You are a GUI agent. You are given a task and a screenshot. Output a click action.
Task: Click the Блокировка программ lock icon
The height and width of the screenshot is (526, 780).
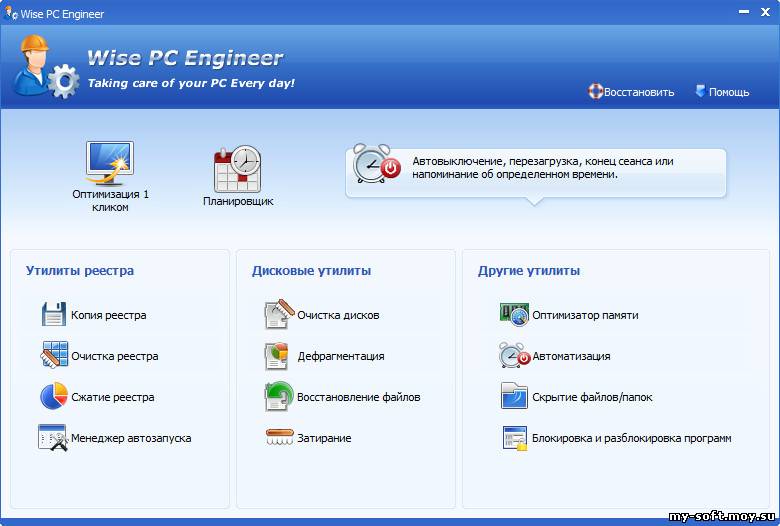(515, 438)
